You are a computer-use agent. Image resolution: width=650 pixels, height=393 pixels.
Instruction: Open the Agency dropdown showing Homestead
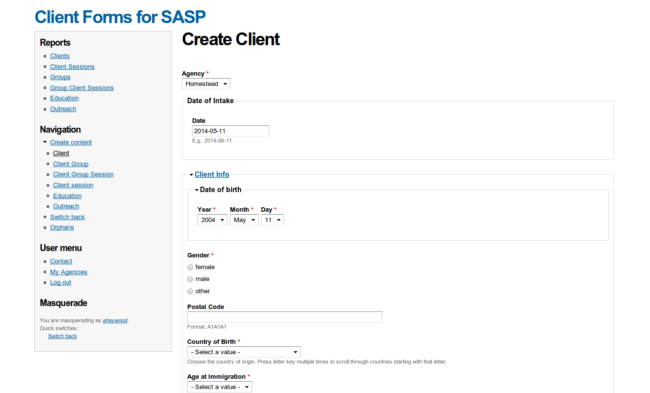click(206, 84)
